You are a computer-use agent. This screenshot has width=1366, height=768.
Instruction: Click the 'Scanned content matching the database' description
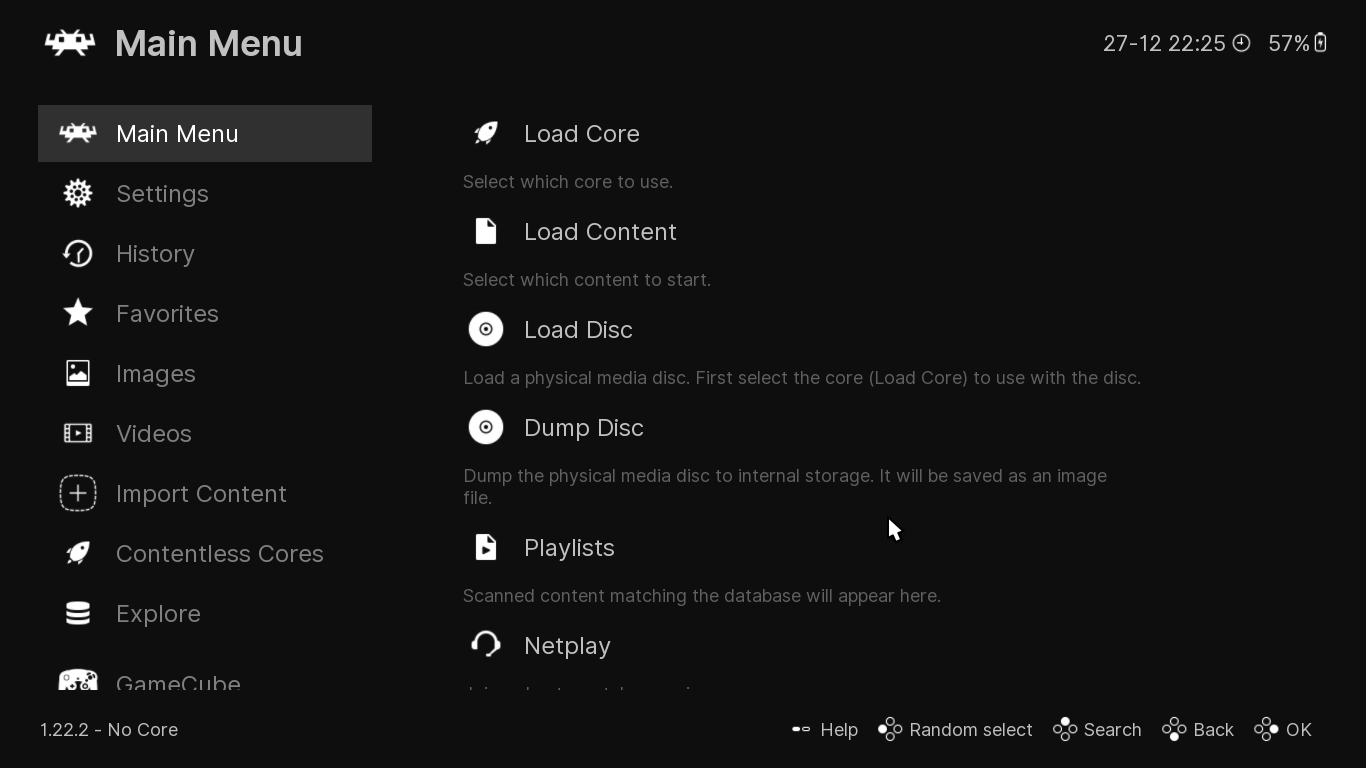[702, 596]
